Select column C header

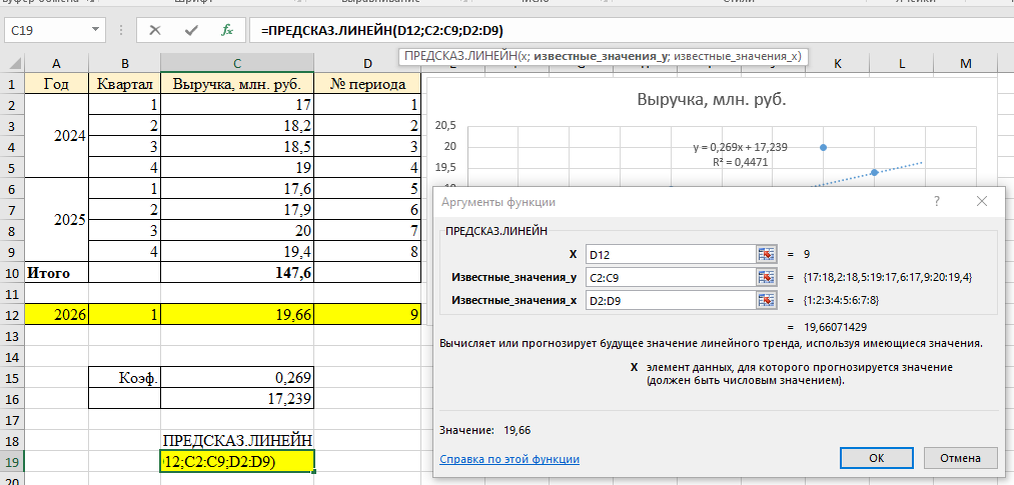(237, 63)
